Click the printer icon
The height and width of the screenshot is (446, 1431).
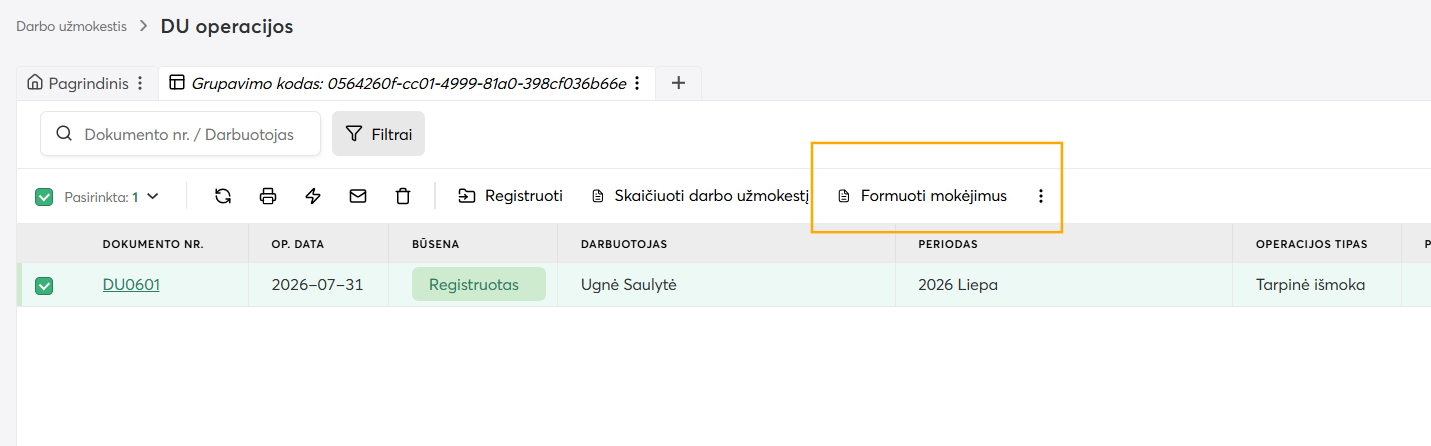pyautogui.click(x=268, y=196)
